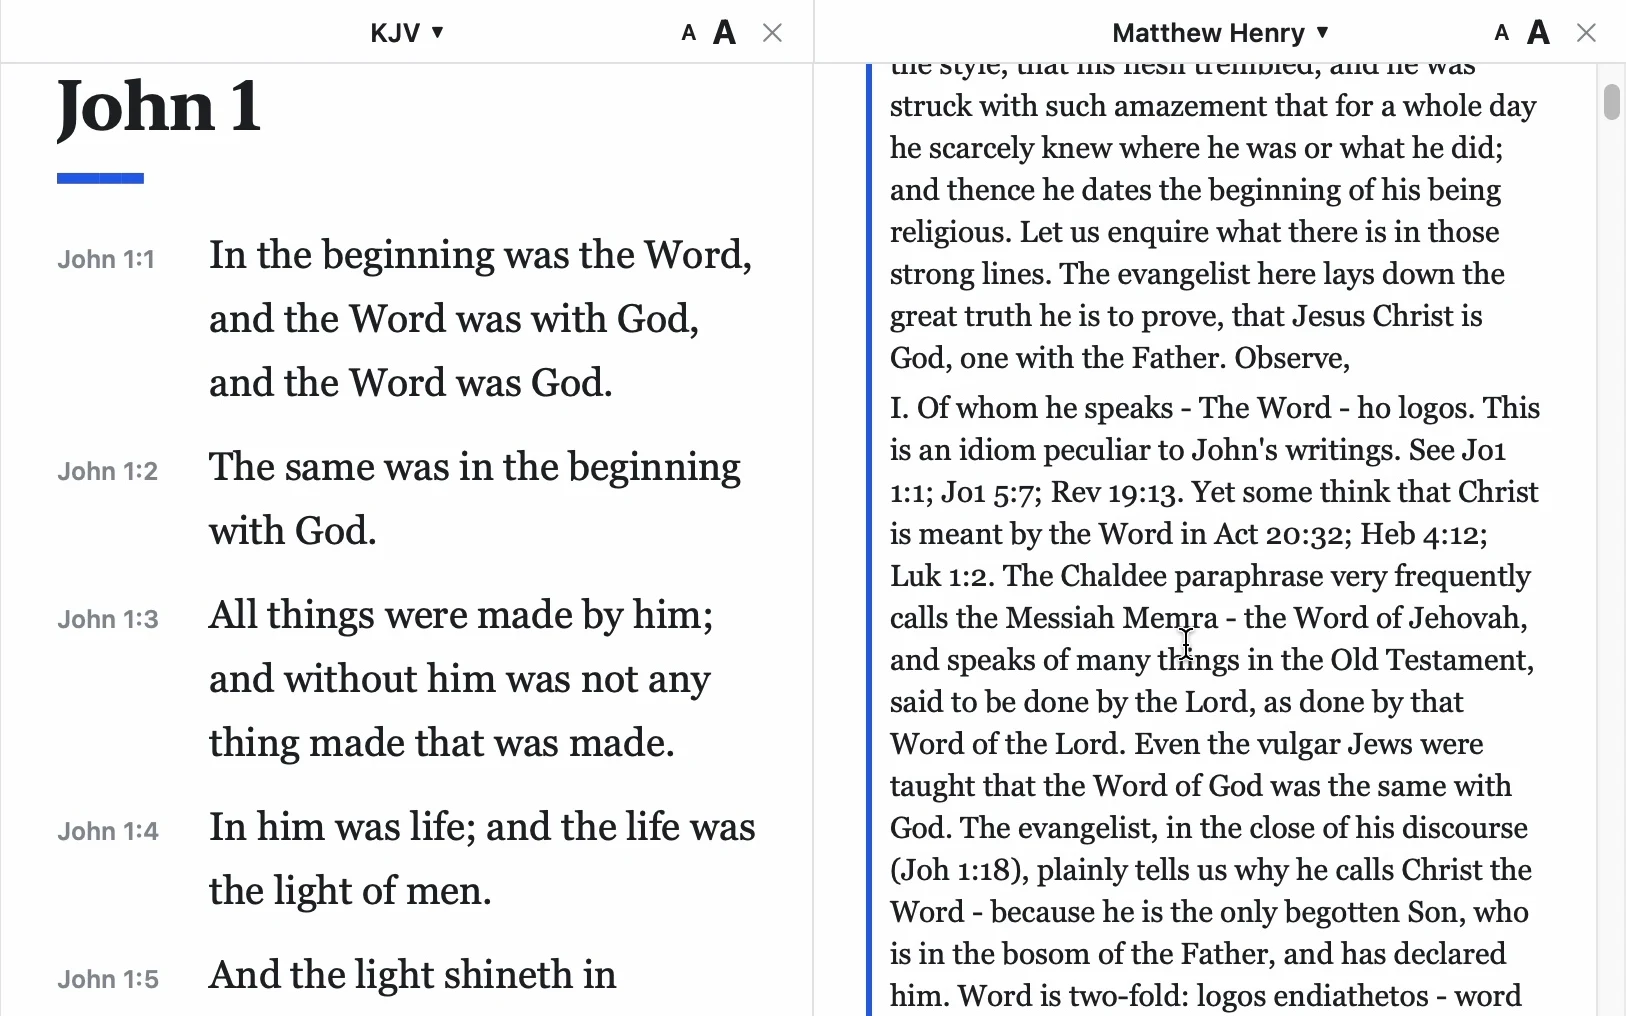The width and height of the screenshot is (1626, 1016).
Task: Click commentary line starting 'I. Of whom he speaks'
Action: pos(1215,408)
